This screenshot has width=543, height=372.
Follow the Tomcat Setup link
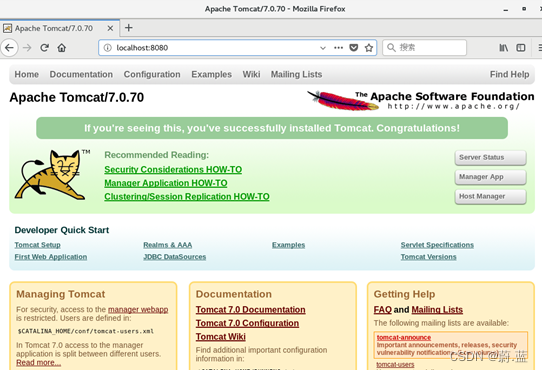[x=37, y=245]
